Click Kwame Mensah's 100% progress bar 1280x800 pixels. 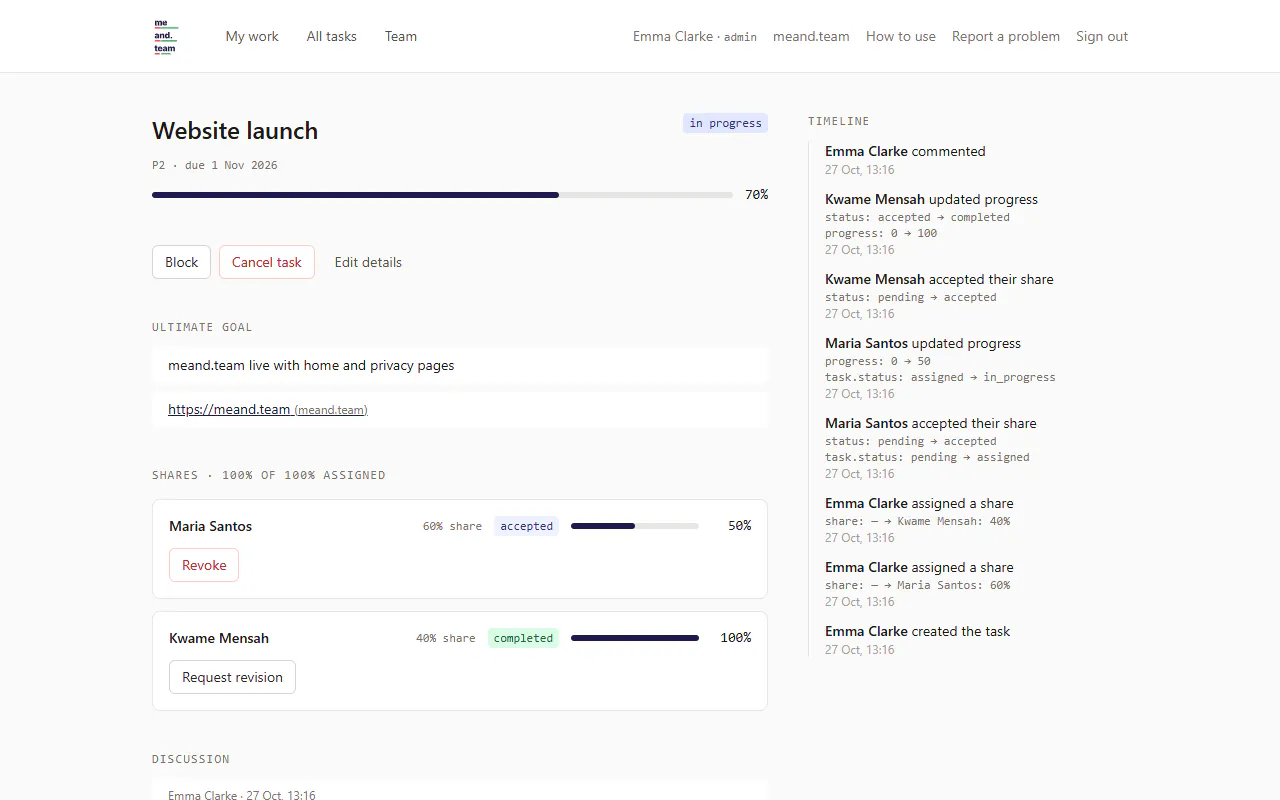(635, 638)
